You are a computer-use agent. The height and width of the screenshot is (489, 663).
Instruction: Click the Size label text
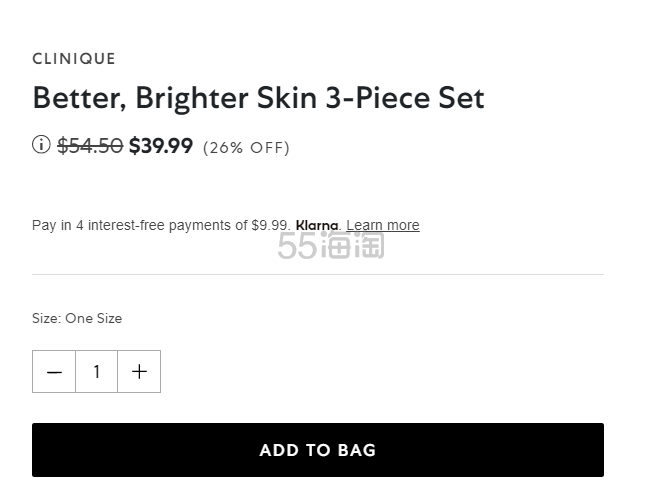(x=47, y=318)
